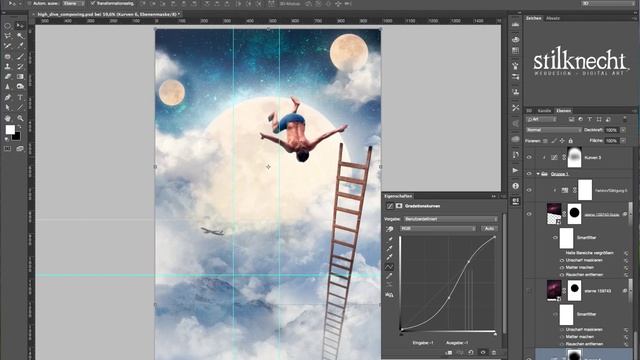Image resolution: width=640 pixels, height=360 pixels.
Task: Switch to the 3D panel tab
Action: [529, 111]
